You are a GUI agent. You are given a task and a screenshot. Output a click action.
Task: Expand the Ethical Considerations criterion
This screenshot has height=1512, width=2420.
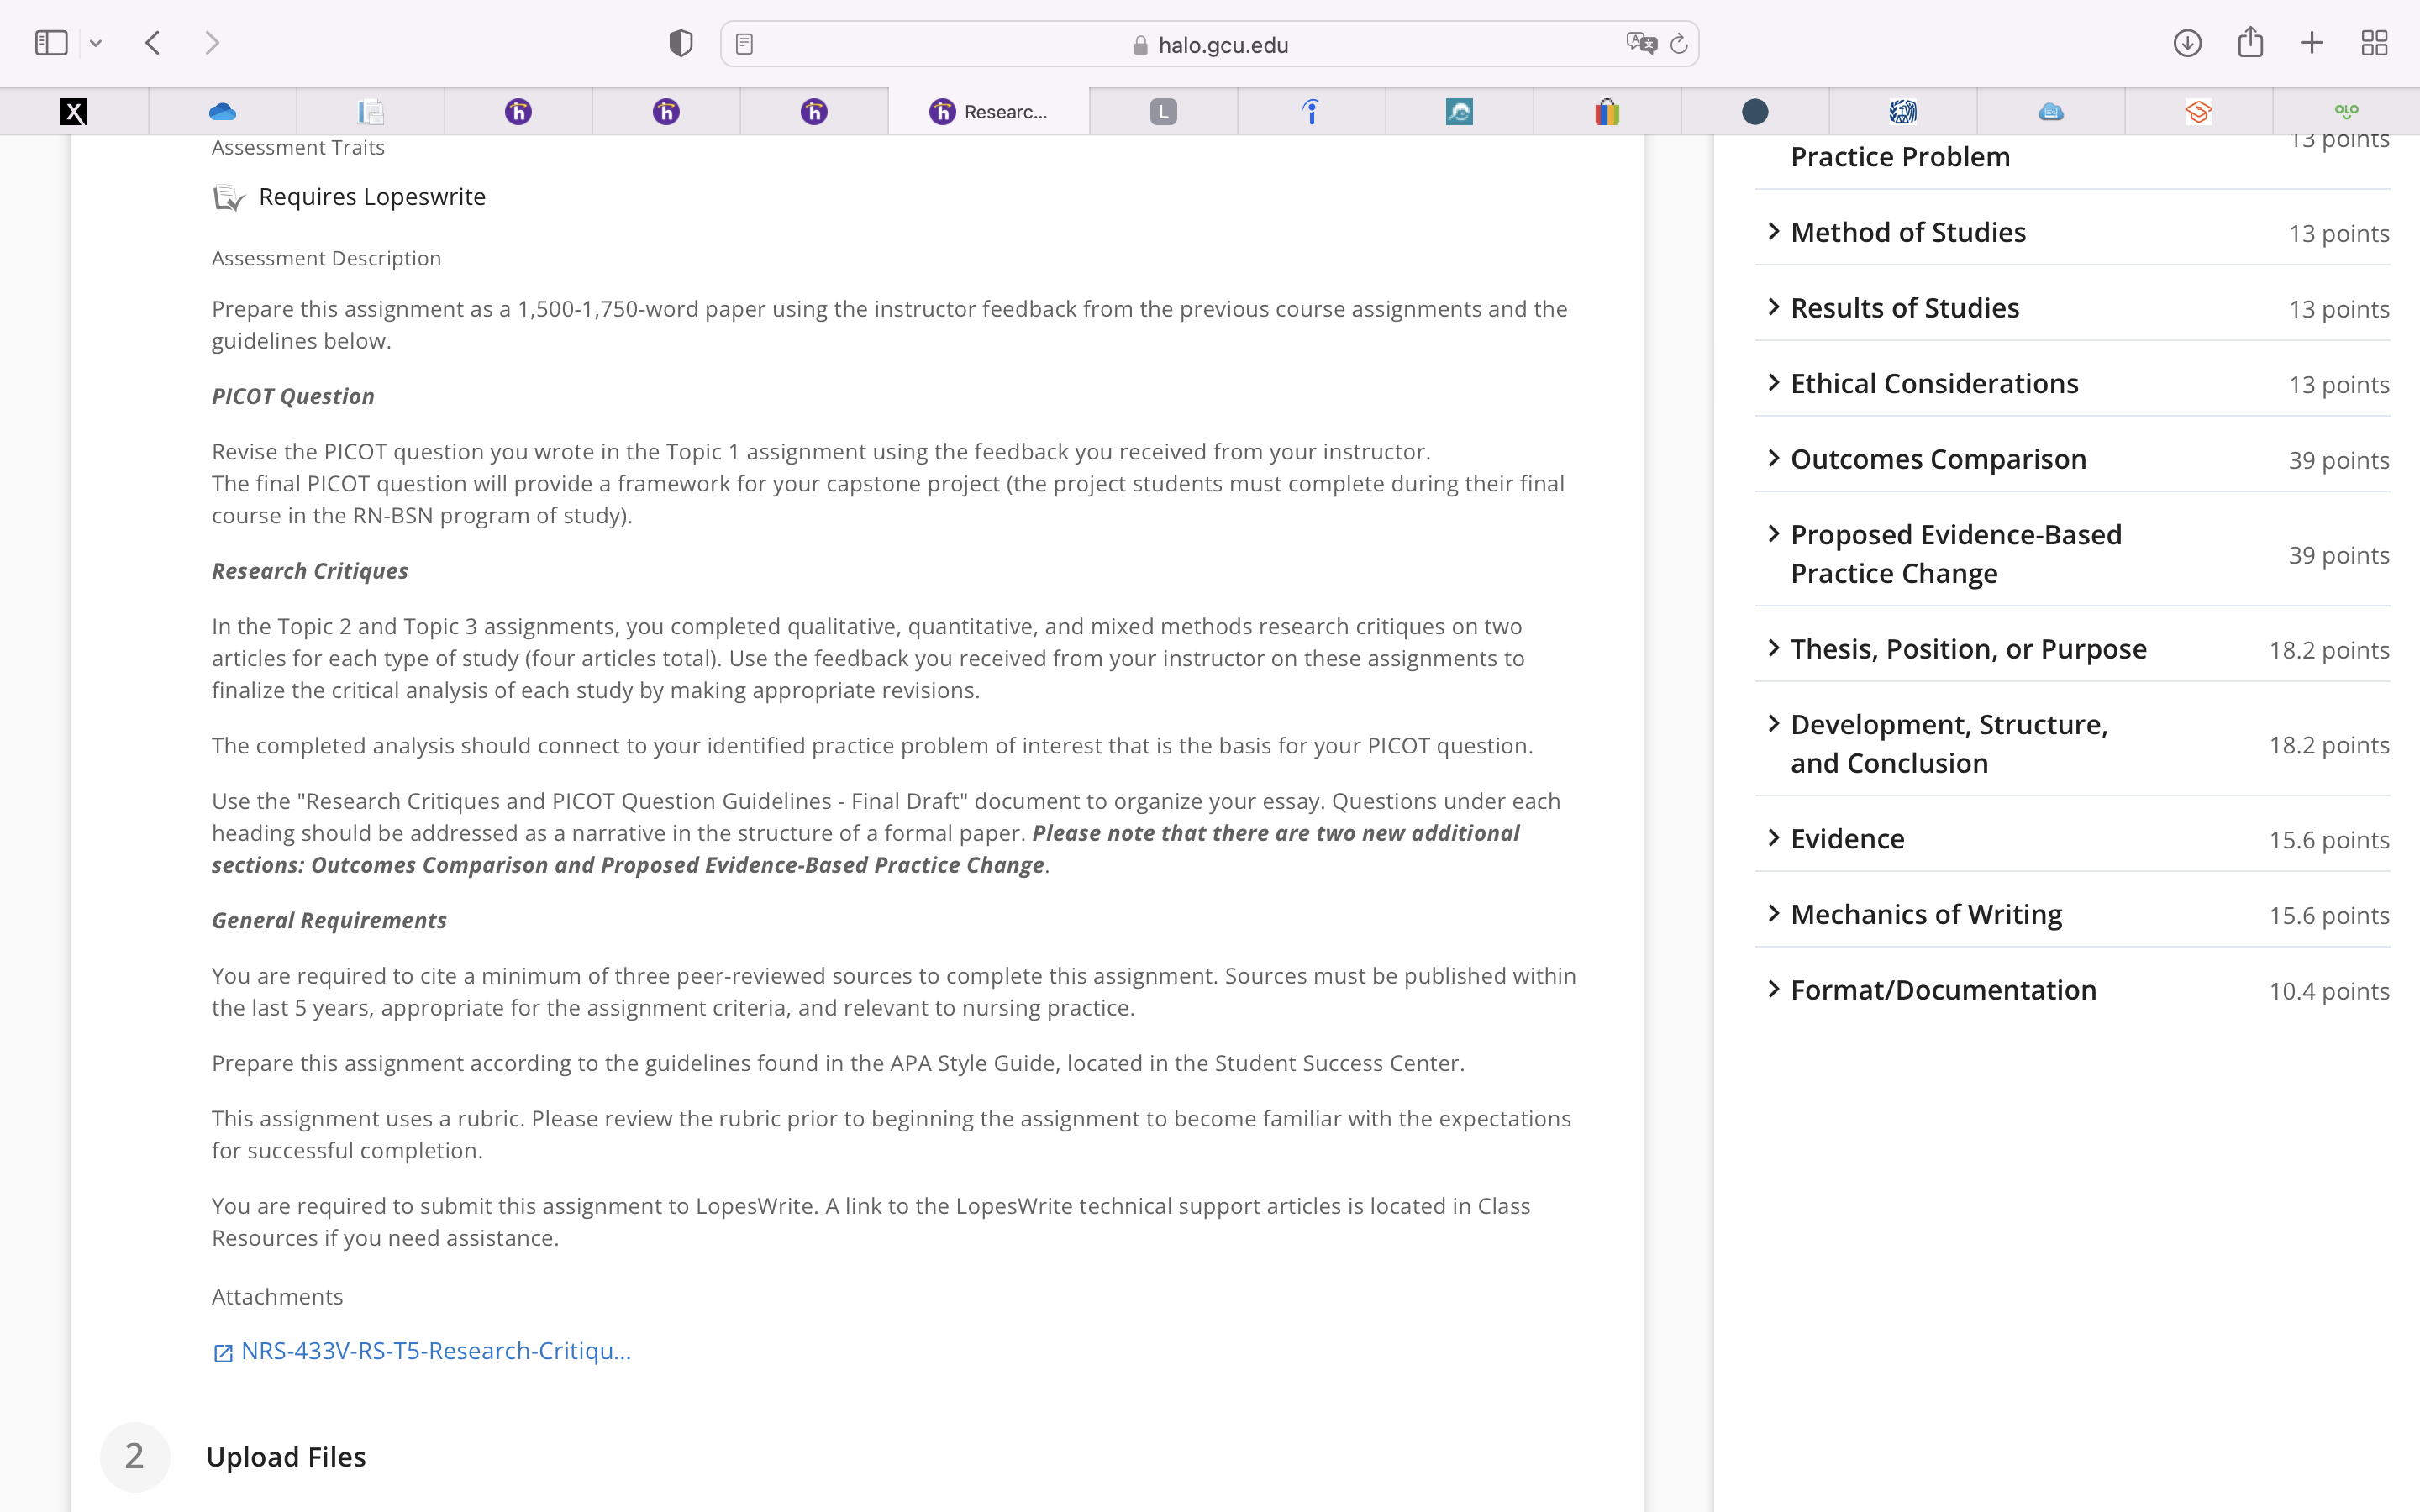[2072, 383]
